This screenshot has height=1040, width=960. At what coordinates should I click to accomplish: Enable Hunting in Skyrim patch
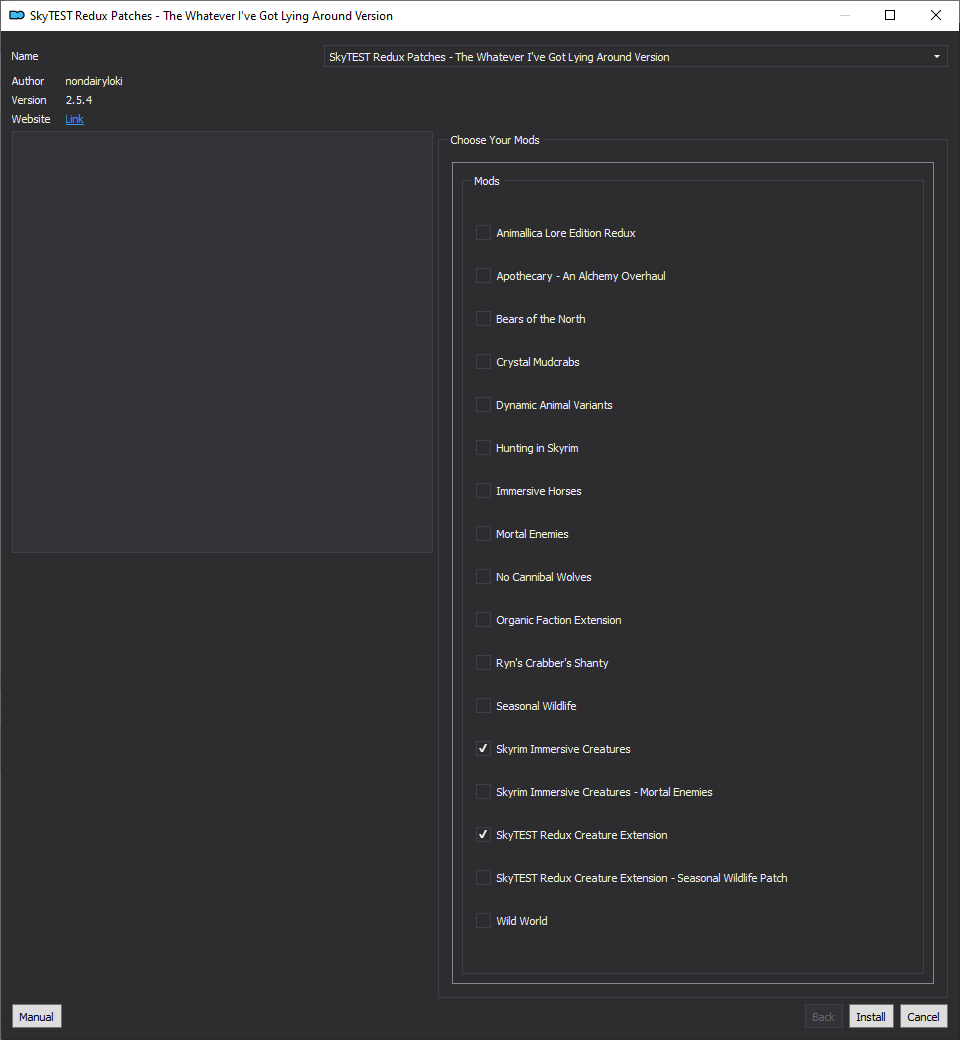tap(484, 448)
